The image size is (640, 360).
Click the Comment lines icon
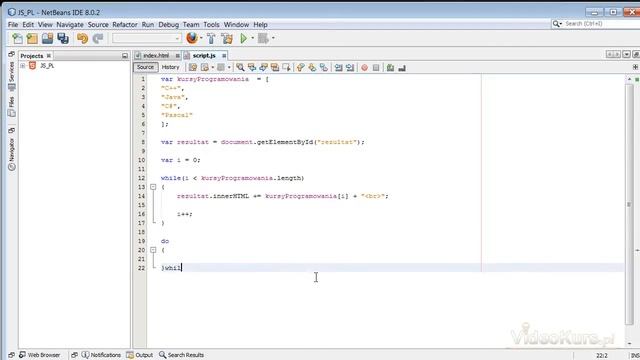point(390,68)
